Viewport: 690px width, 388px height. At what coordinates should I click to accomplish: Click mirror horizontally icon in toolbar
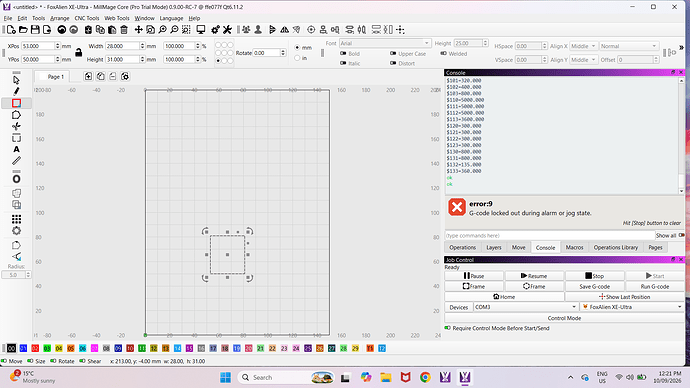(x=285, y=29)
